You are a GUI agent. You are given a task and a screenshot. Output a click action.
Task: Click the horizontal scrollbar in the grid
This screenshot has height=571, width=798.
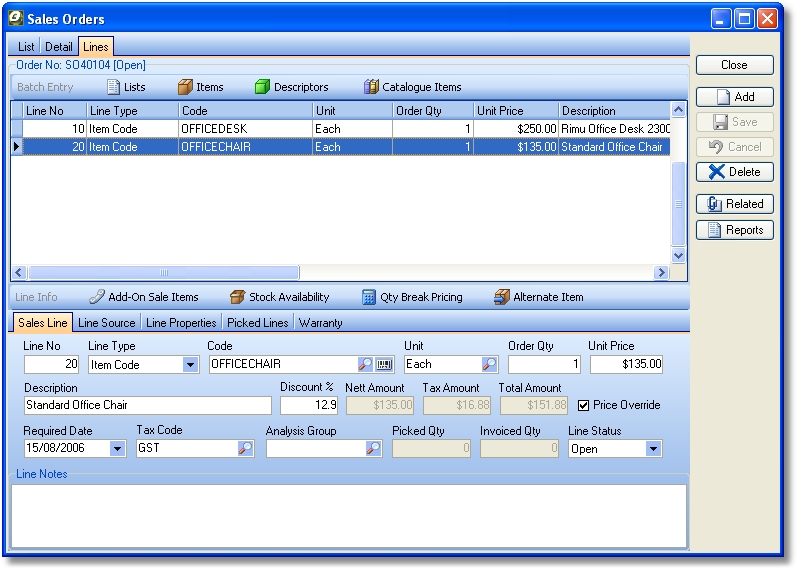(x=164, y=272)
